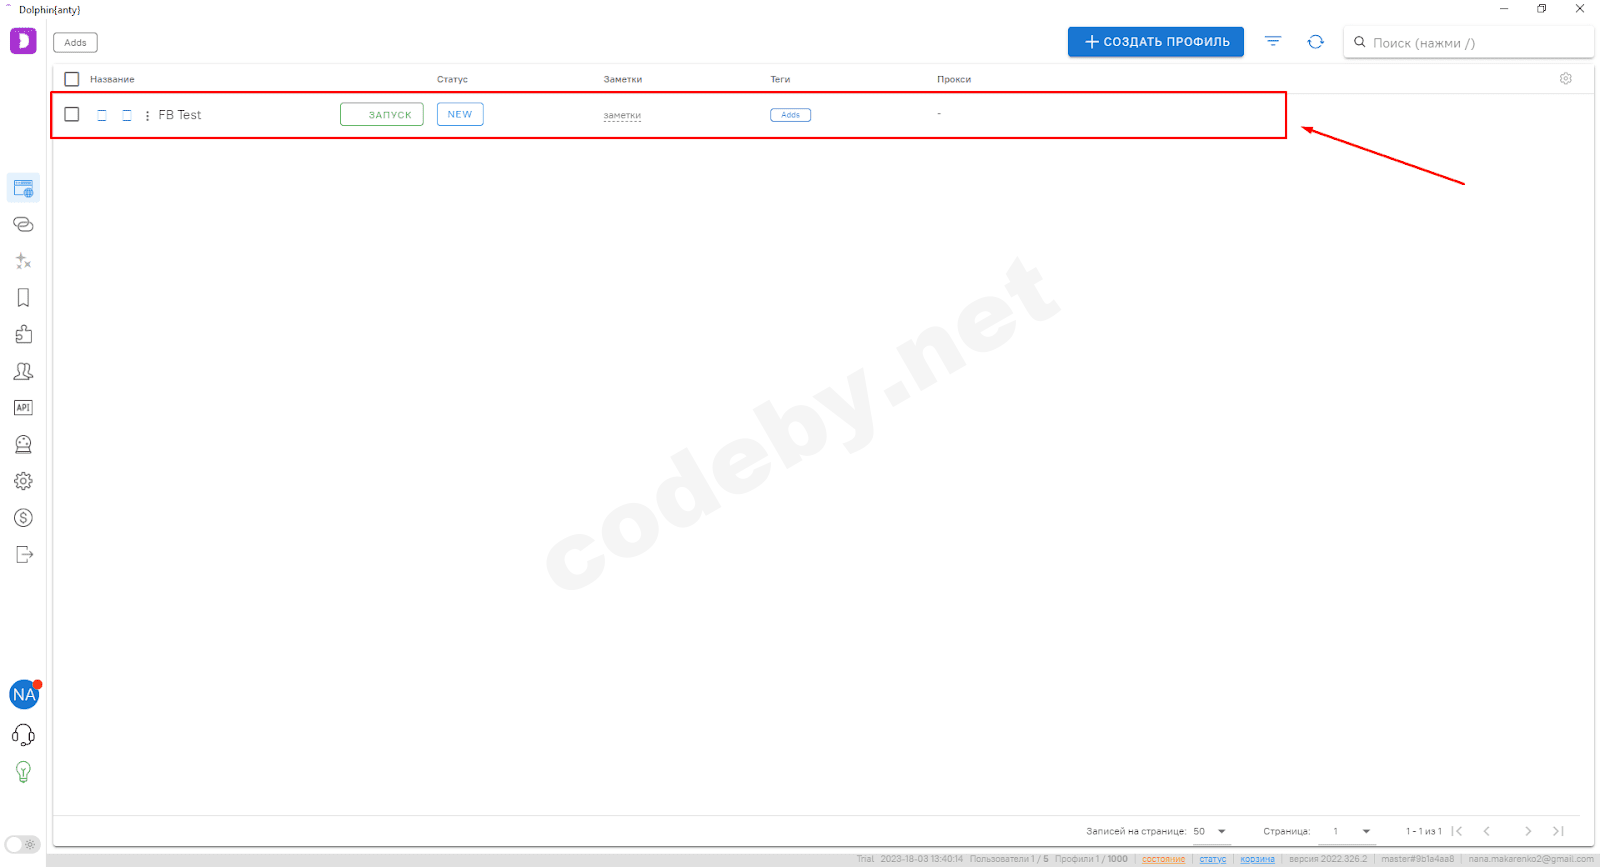This screenshot has height=867, width=1600.
Task: Open the состояние link in status bar
Action: click(x=1163, y=859)
